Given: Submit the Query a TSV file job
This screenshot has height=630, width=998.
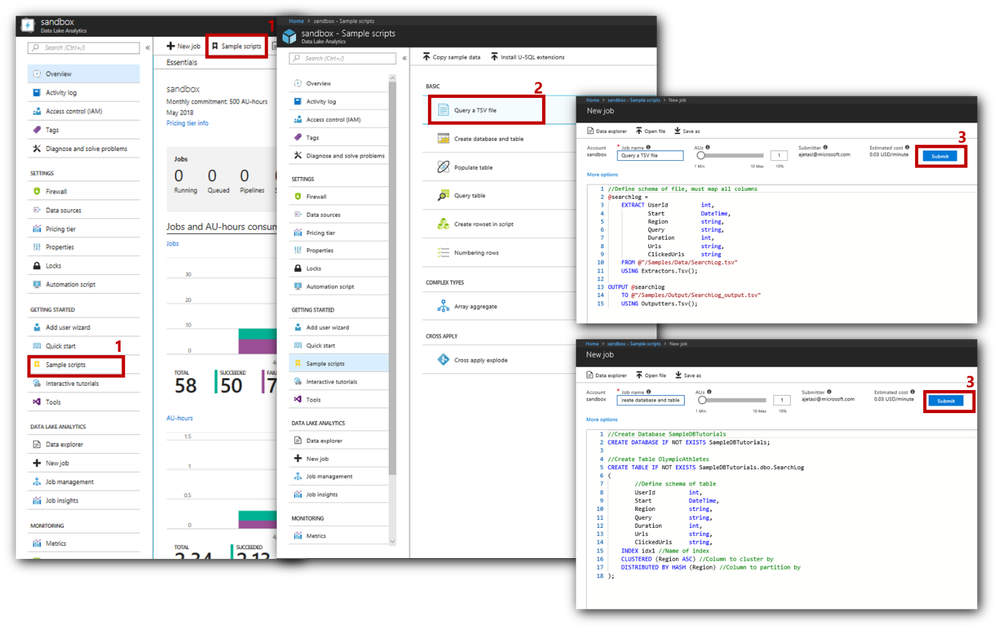Looking at the screenshot, I should [940, 157].
